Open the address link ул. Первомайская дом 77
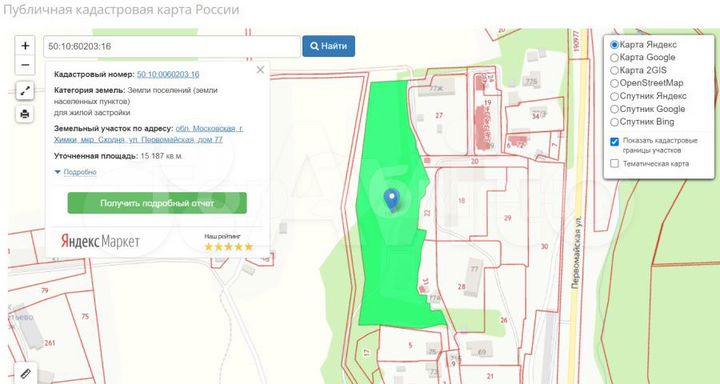Screen dimensions: 720x384 coord(148,134)
